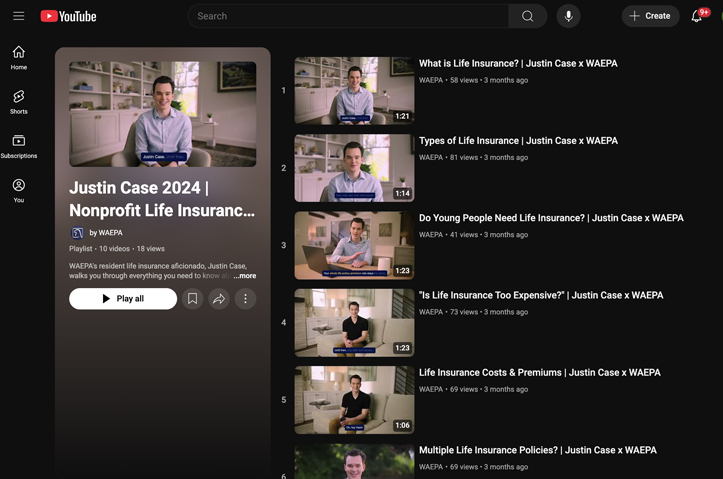The width and height of the screenshot is (723, 479).
Task: Open title Types of Life Insurance video
Action: click(518, 141)
